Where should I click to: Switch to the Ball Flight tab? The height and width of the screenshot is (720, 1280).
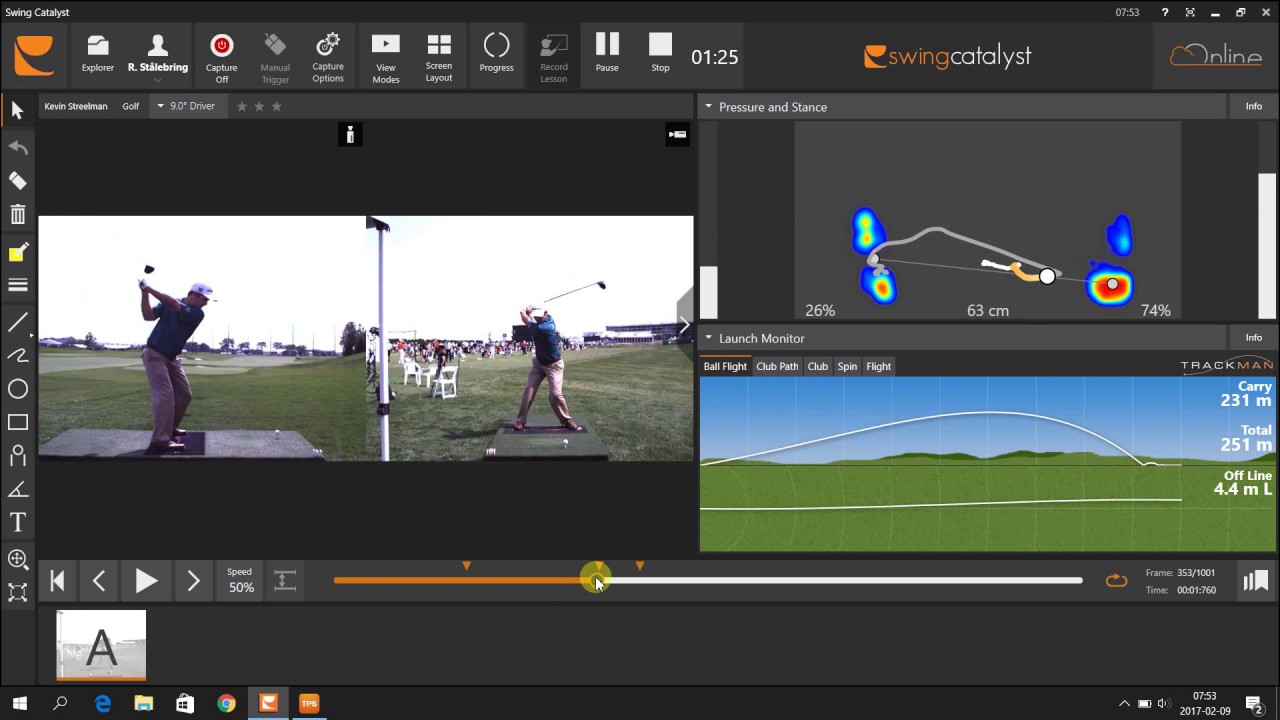(725, 366)
